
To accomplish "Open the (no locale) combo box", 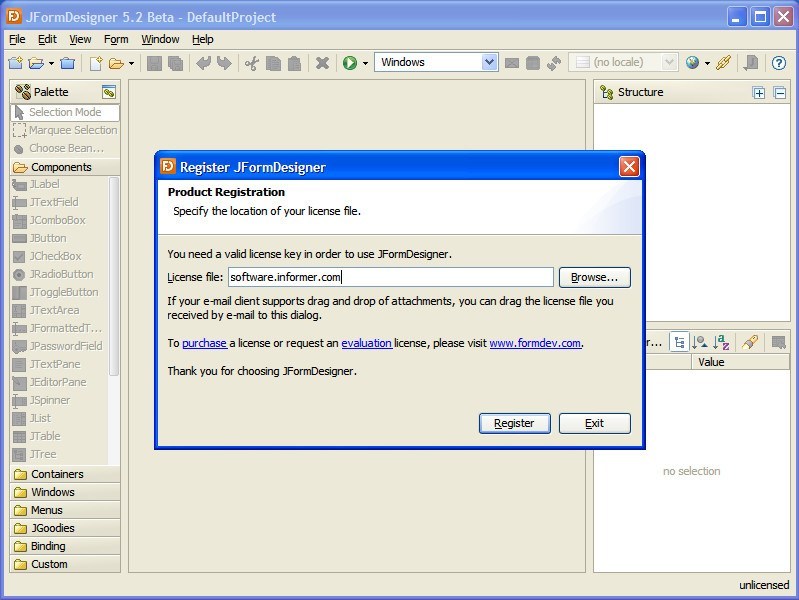I will click(623, 62).
